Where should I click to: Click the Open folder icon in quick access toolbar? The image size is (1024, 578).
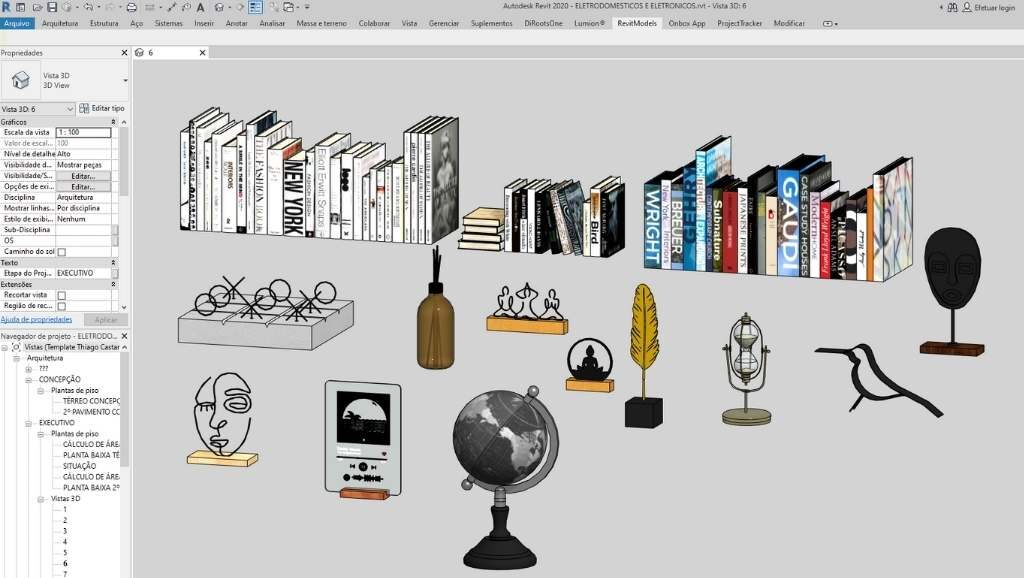pyautogui.click(x=38, y=7)
